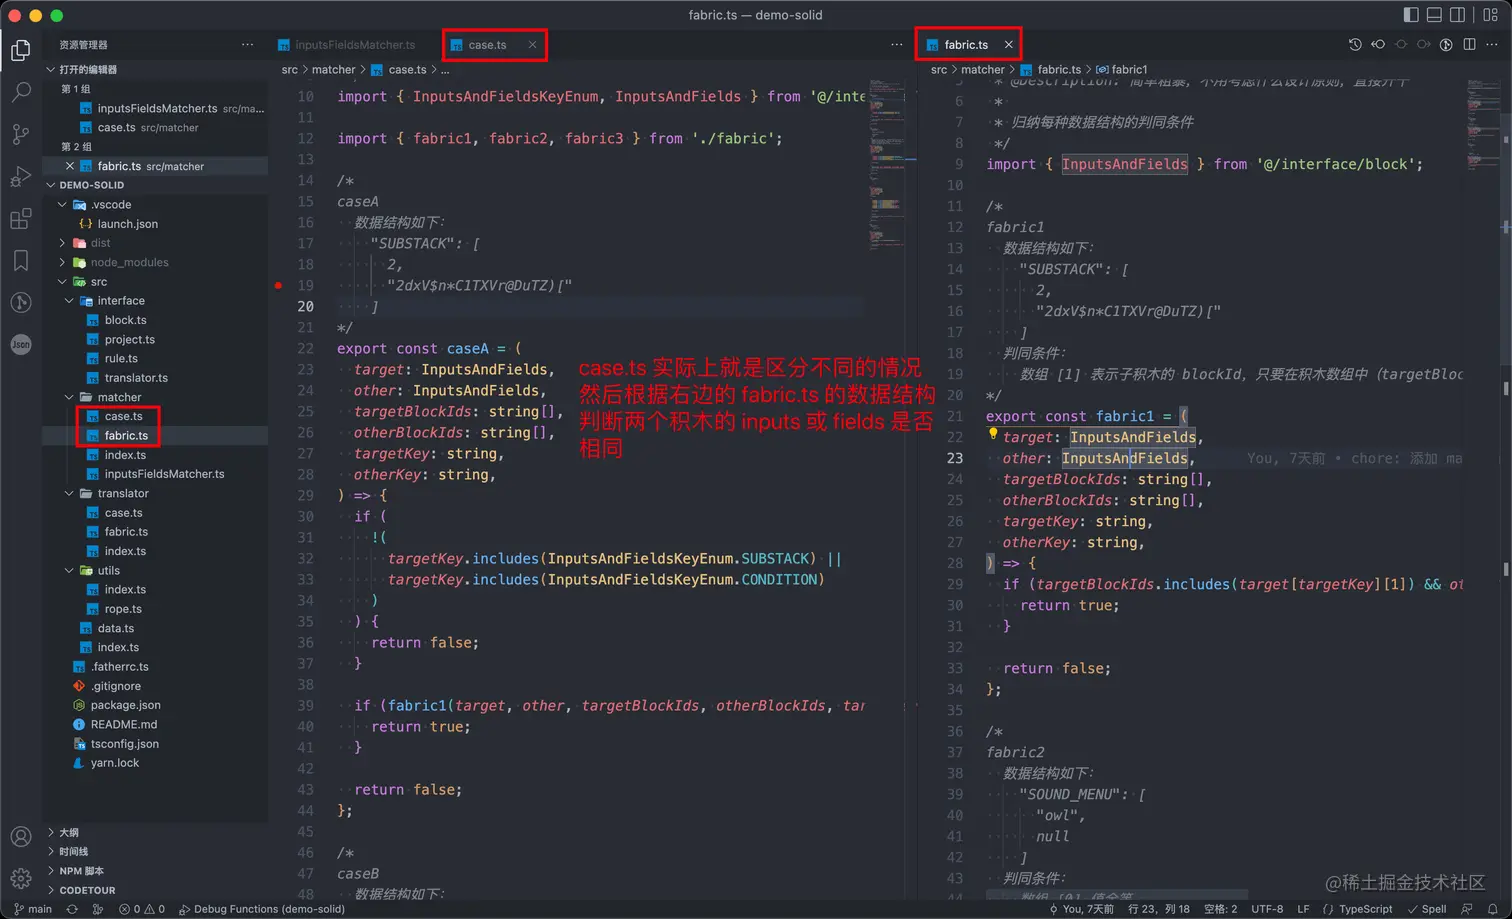Toggle the file annotations git icon
1512x919 pixels.
pyautogui.click(x=1446, y=44)
